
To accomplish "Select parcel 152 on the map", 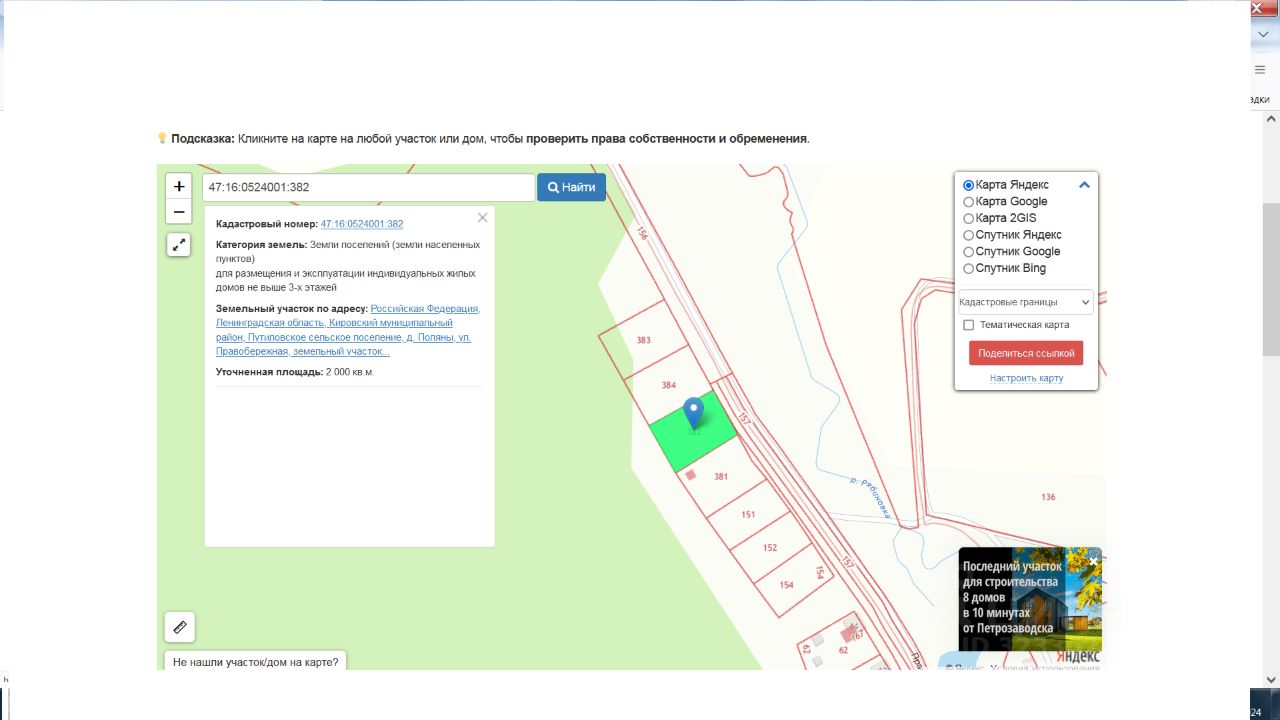I will [x=770, y=548].
